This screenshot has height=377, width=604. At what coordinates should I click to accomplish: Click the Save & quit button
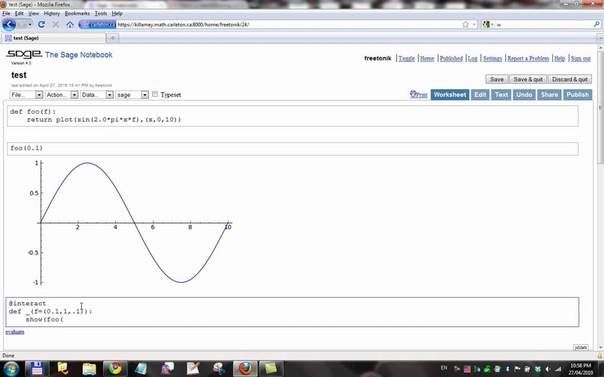(x=528, y=79)
